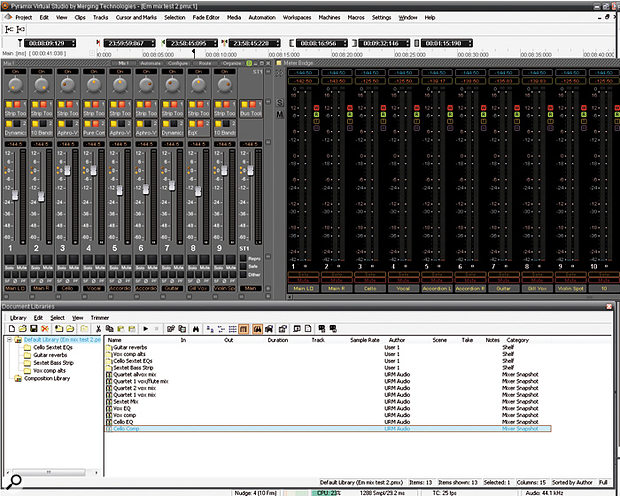Mute mixer channel 9
The image size is (620, 496).
[x=231, y=260]
